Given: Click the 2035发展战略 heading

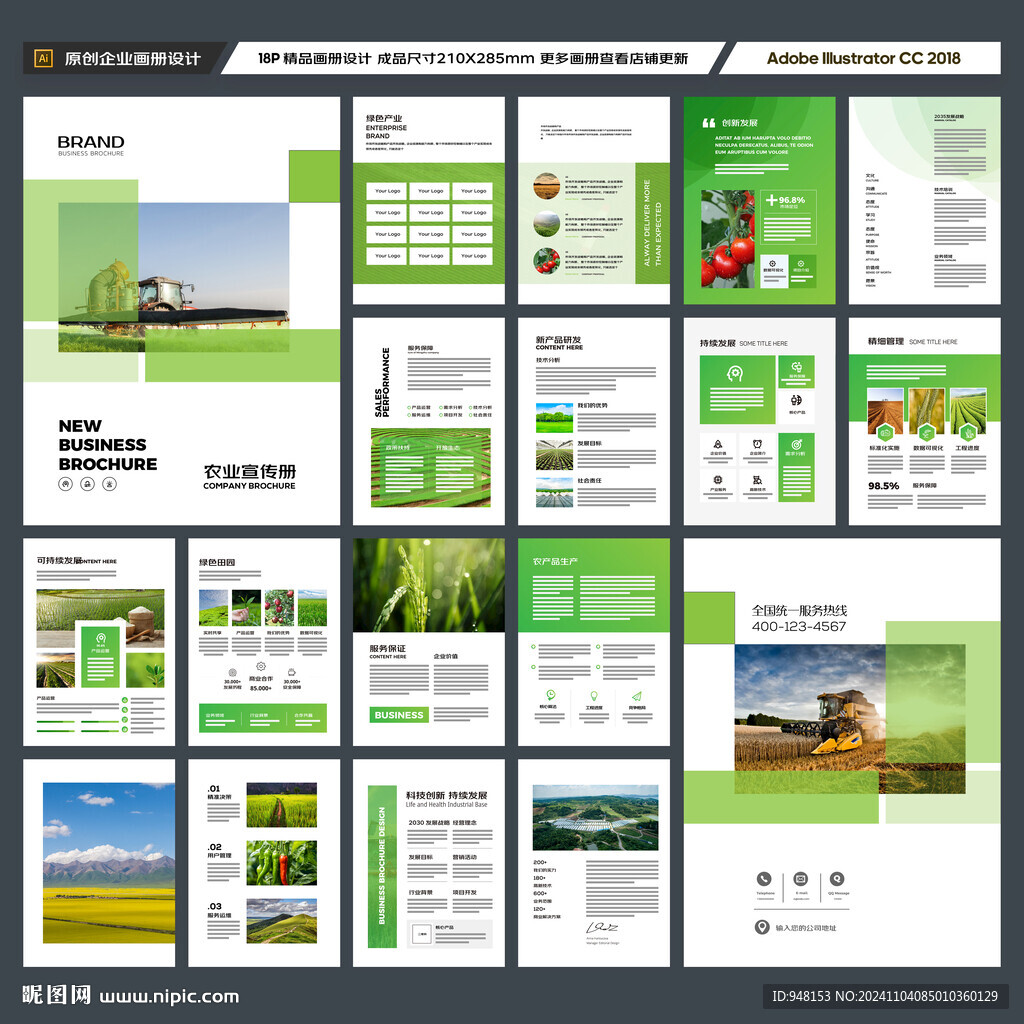Looking at the screenshot, I should click(x=949, y=117).
